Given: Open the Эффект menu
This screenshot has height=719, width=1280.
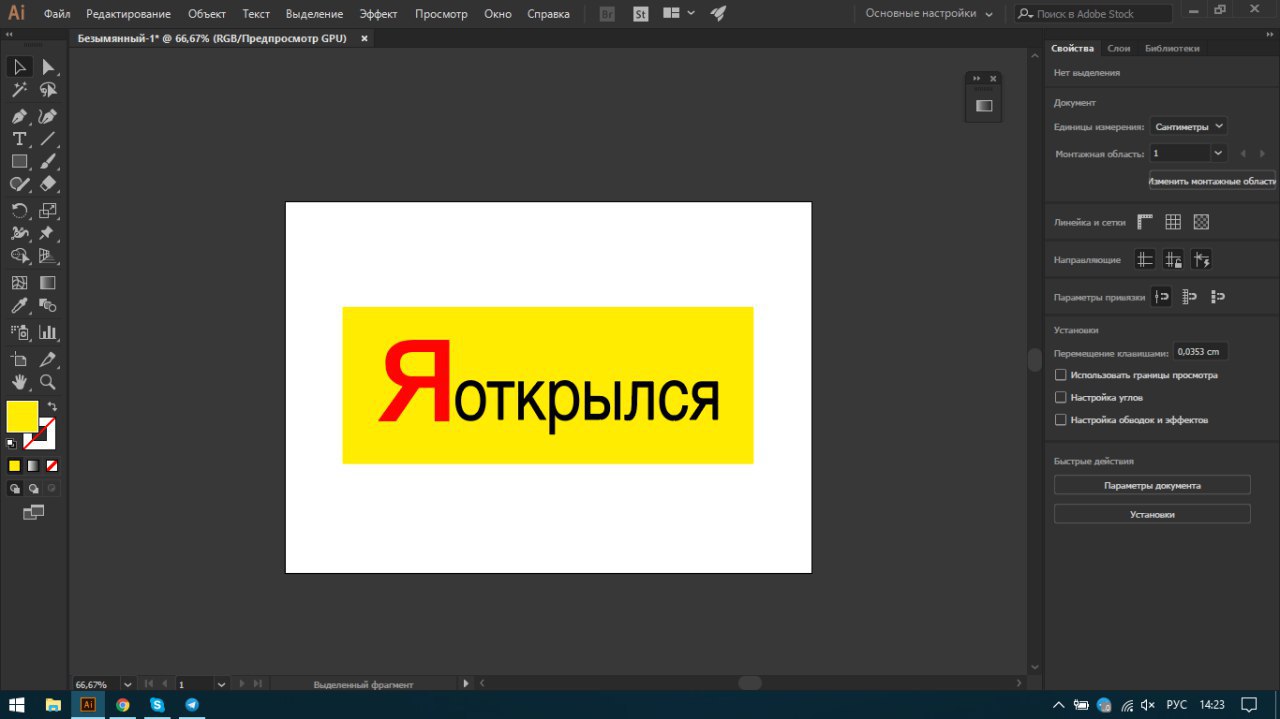Looking at the screenshot, I should 379,14.
